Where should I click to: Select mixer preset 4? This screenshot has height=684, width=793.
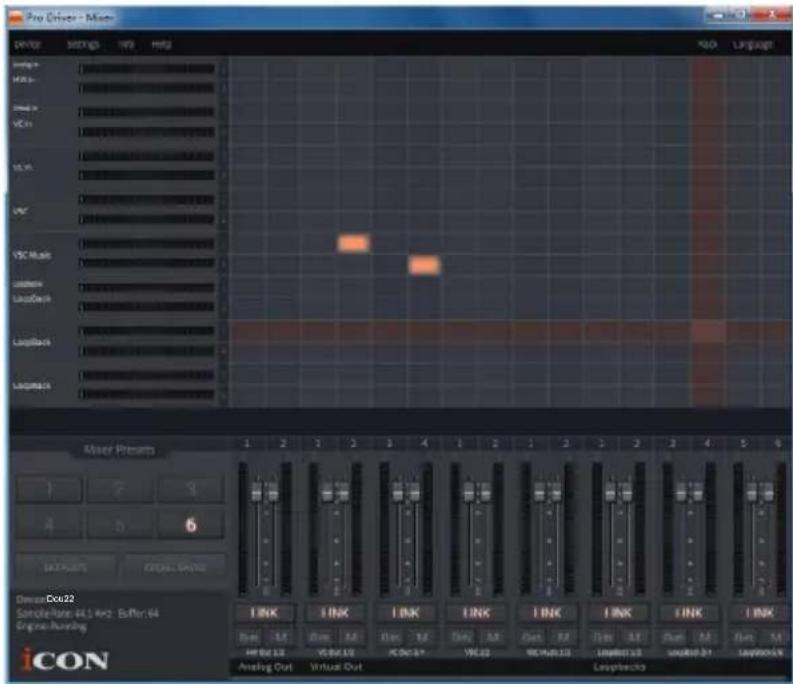[x=49, y=525]
